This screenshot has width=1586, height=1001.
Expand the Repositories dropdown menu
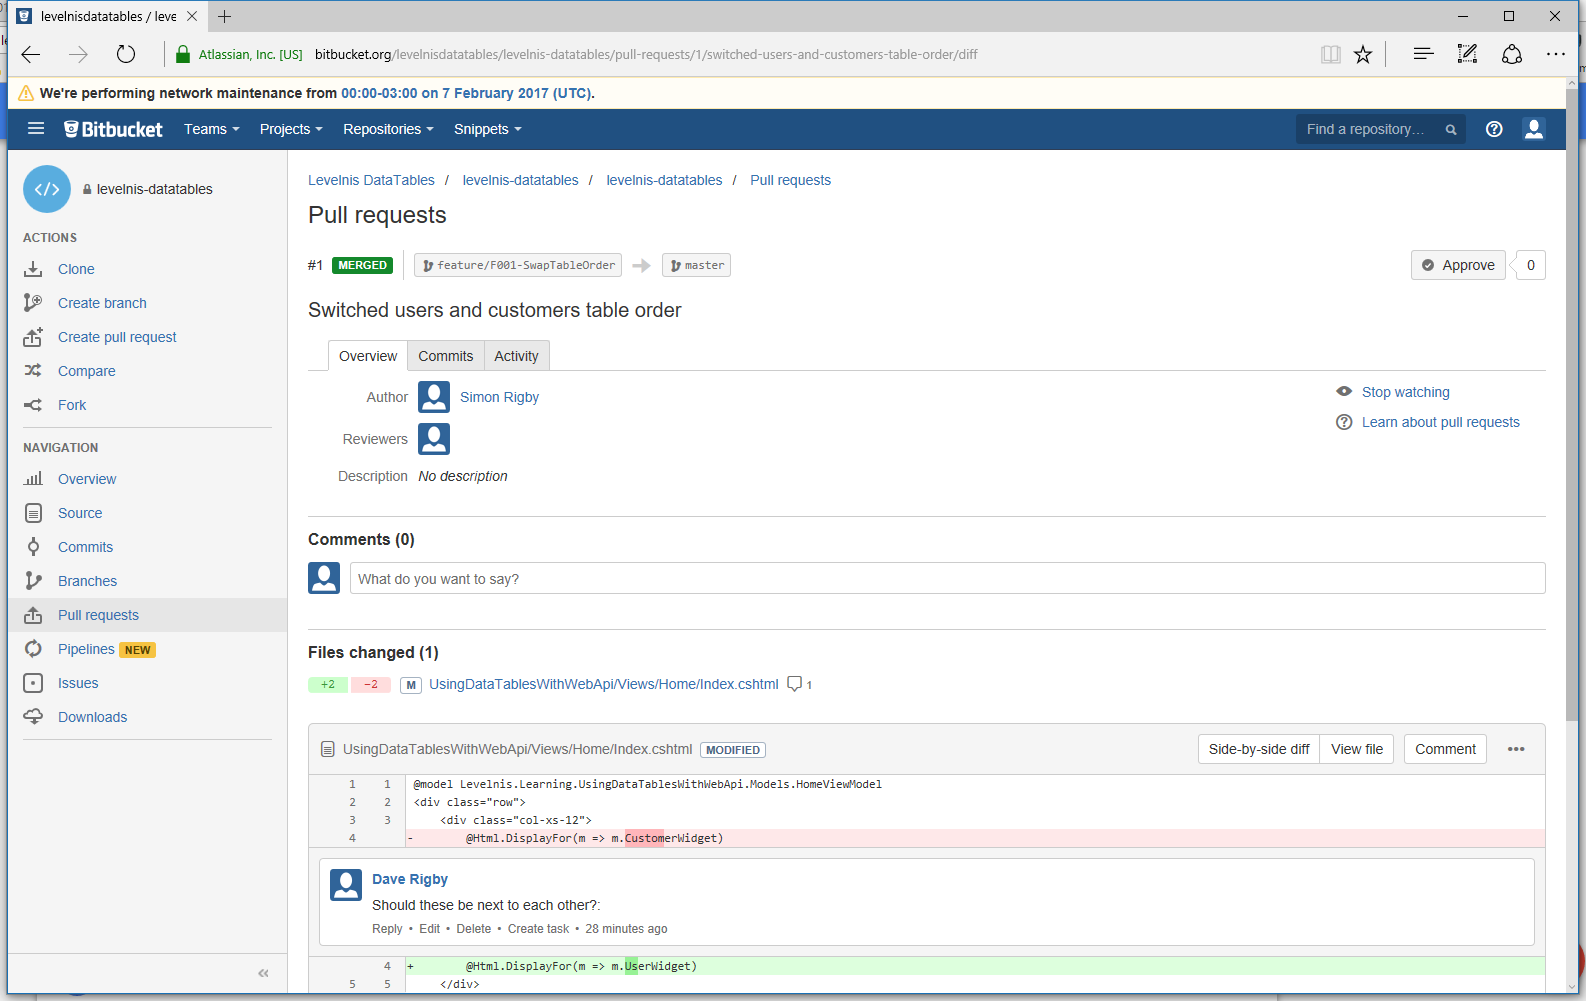[x=388, y=129]
